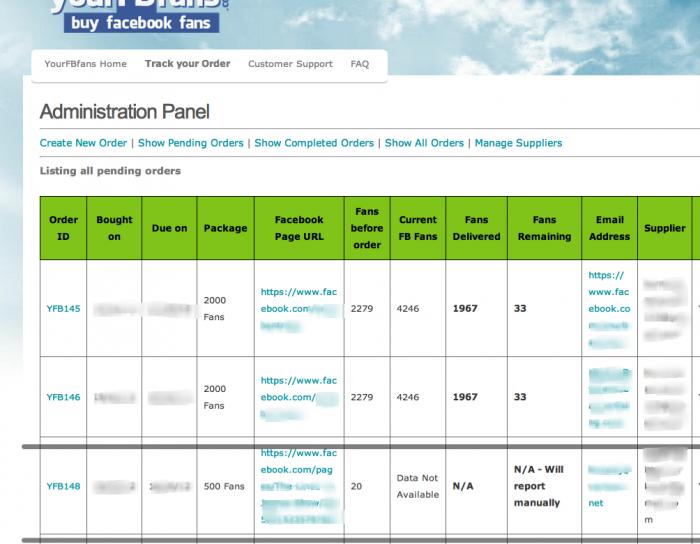Open Customer Support tab

(290, 64)
